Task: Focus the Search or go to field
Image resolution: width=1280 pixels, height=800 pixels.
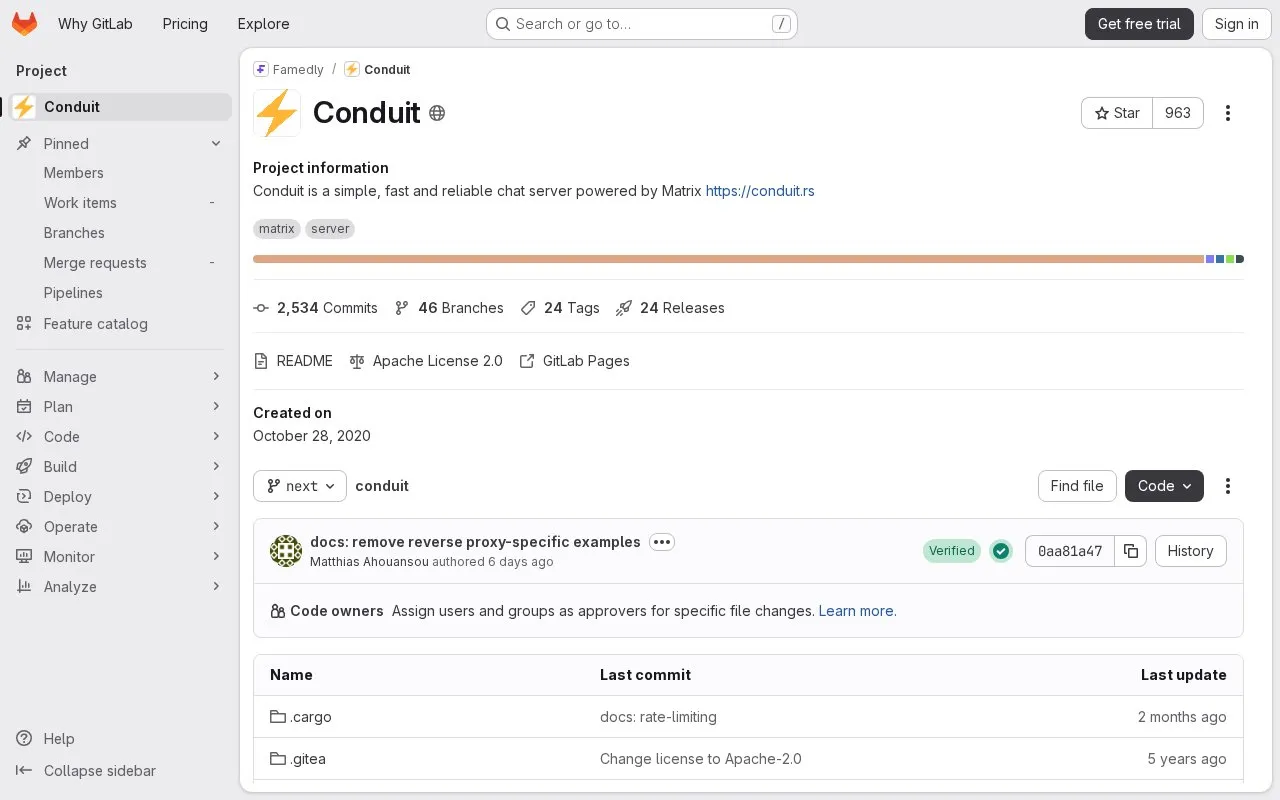Action: pos(641,24)
